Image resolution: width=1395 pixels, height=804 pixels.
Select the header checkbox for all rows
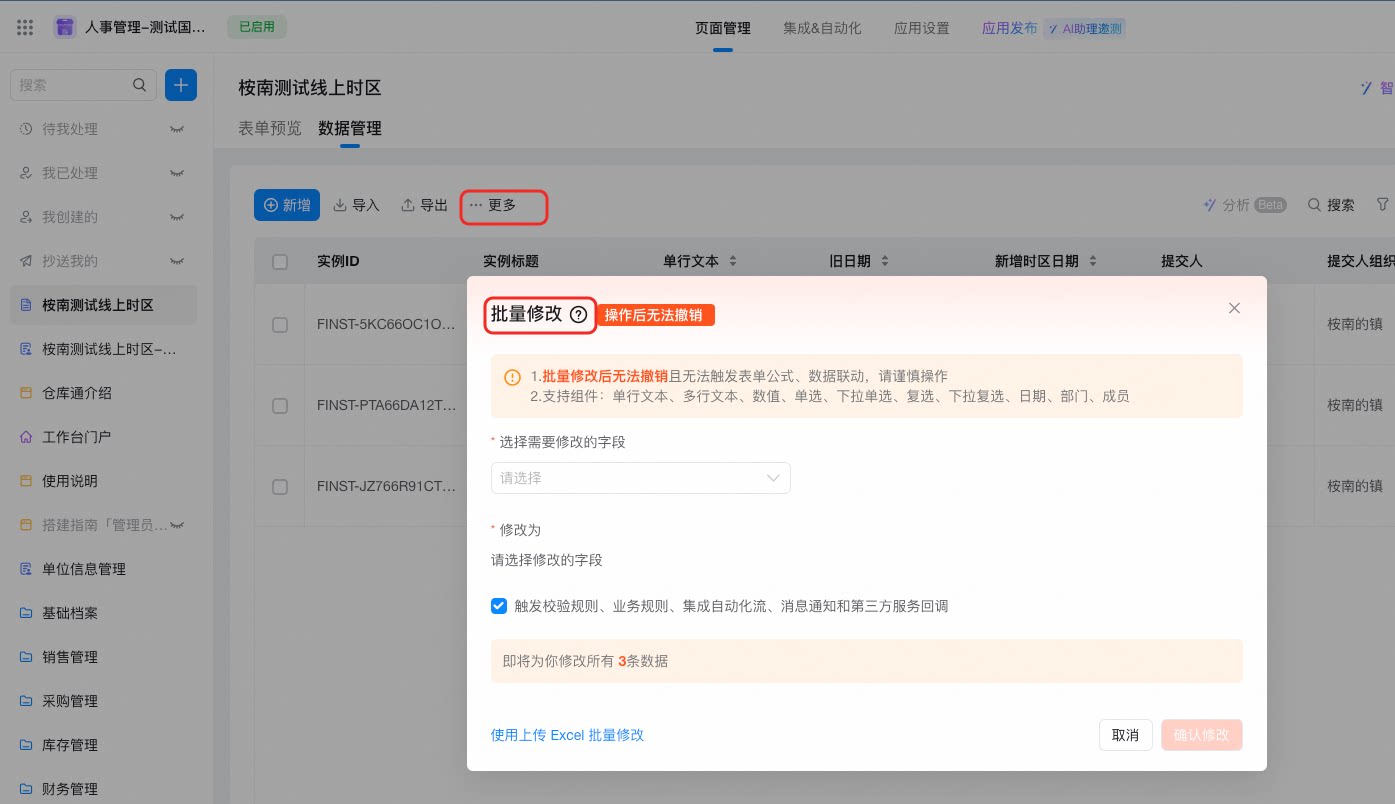pyautogui.click(x=280, y=261)
